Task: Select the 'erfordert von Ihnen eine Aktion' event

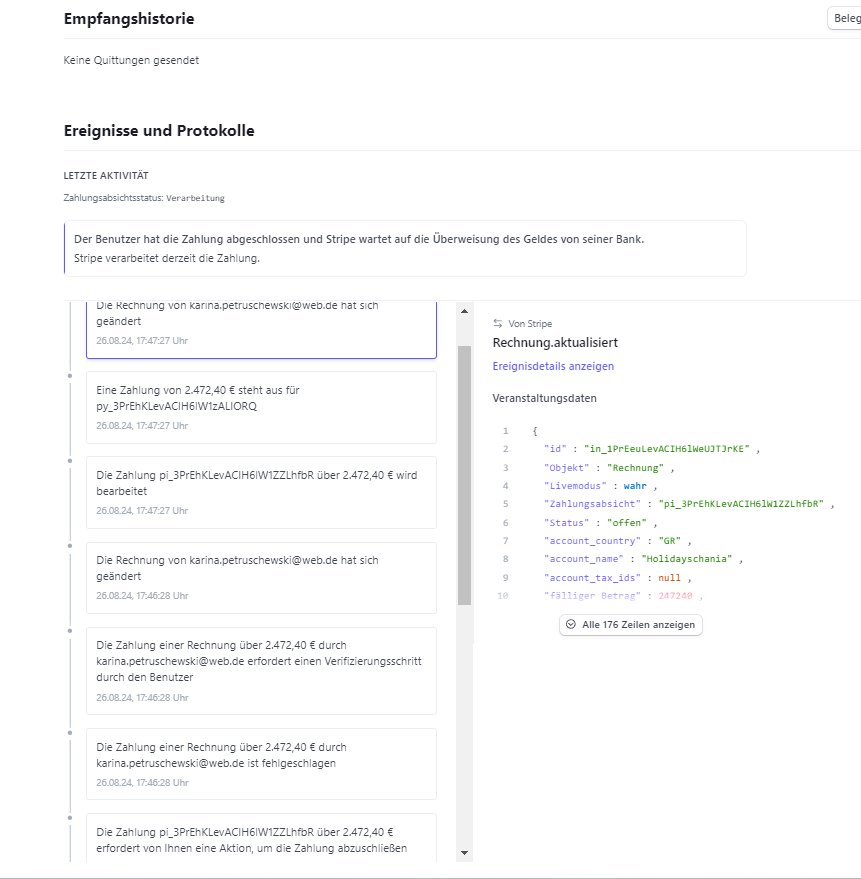Action: click(261, 840)
